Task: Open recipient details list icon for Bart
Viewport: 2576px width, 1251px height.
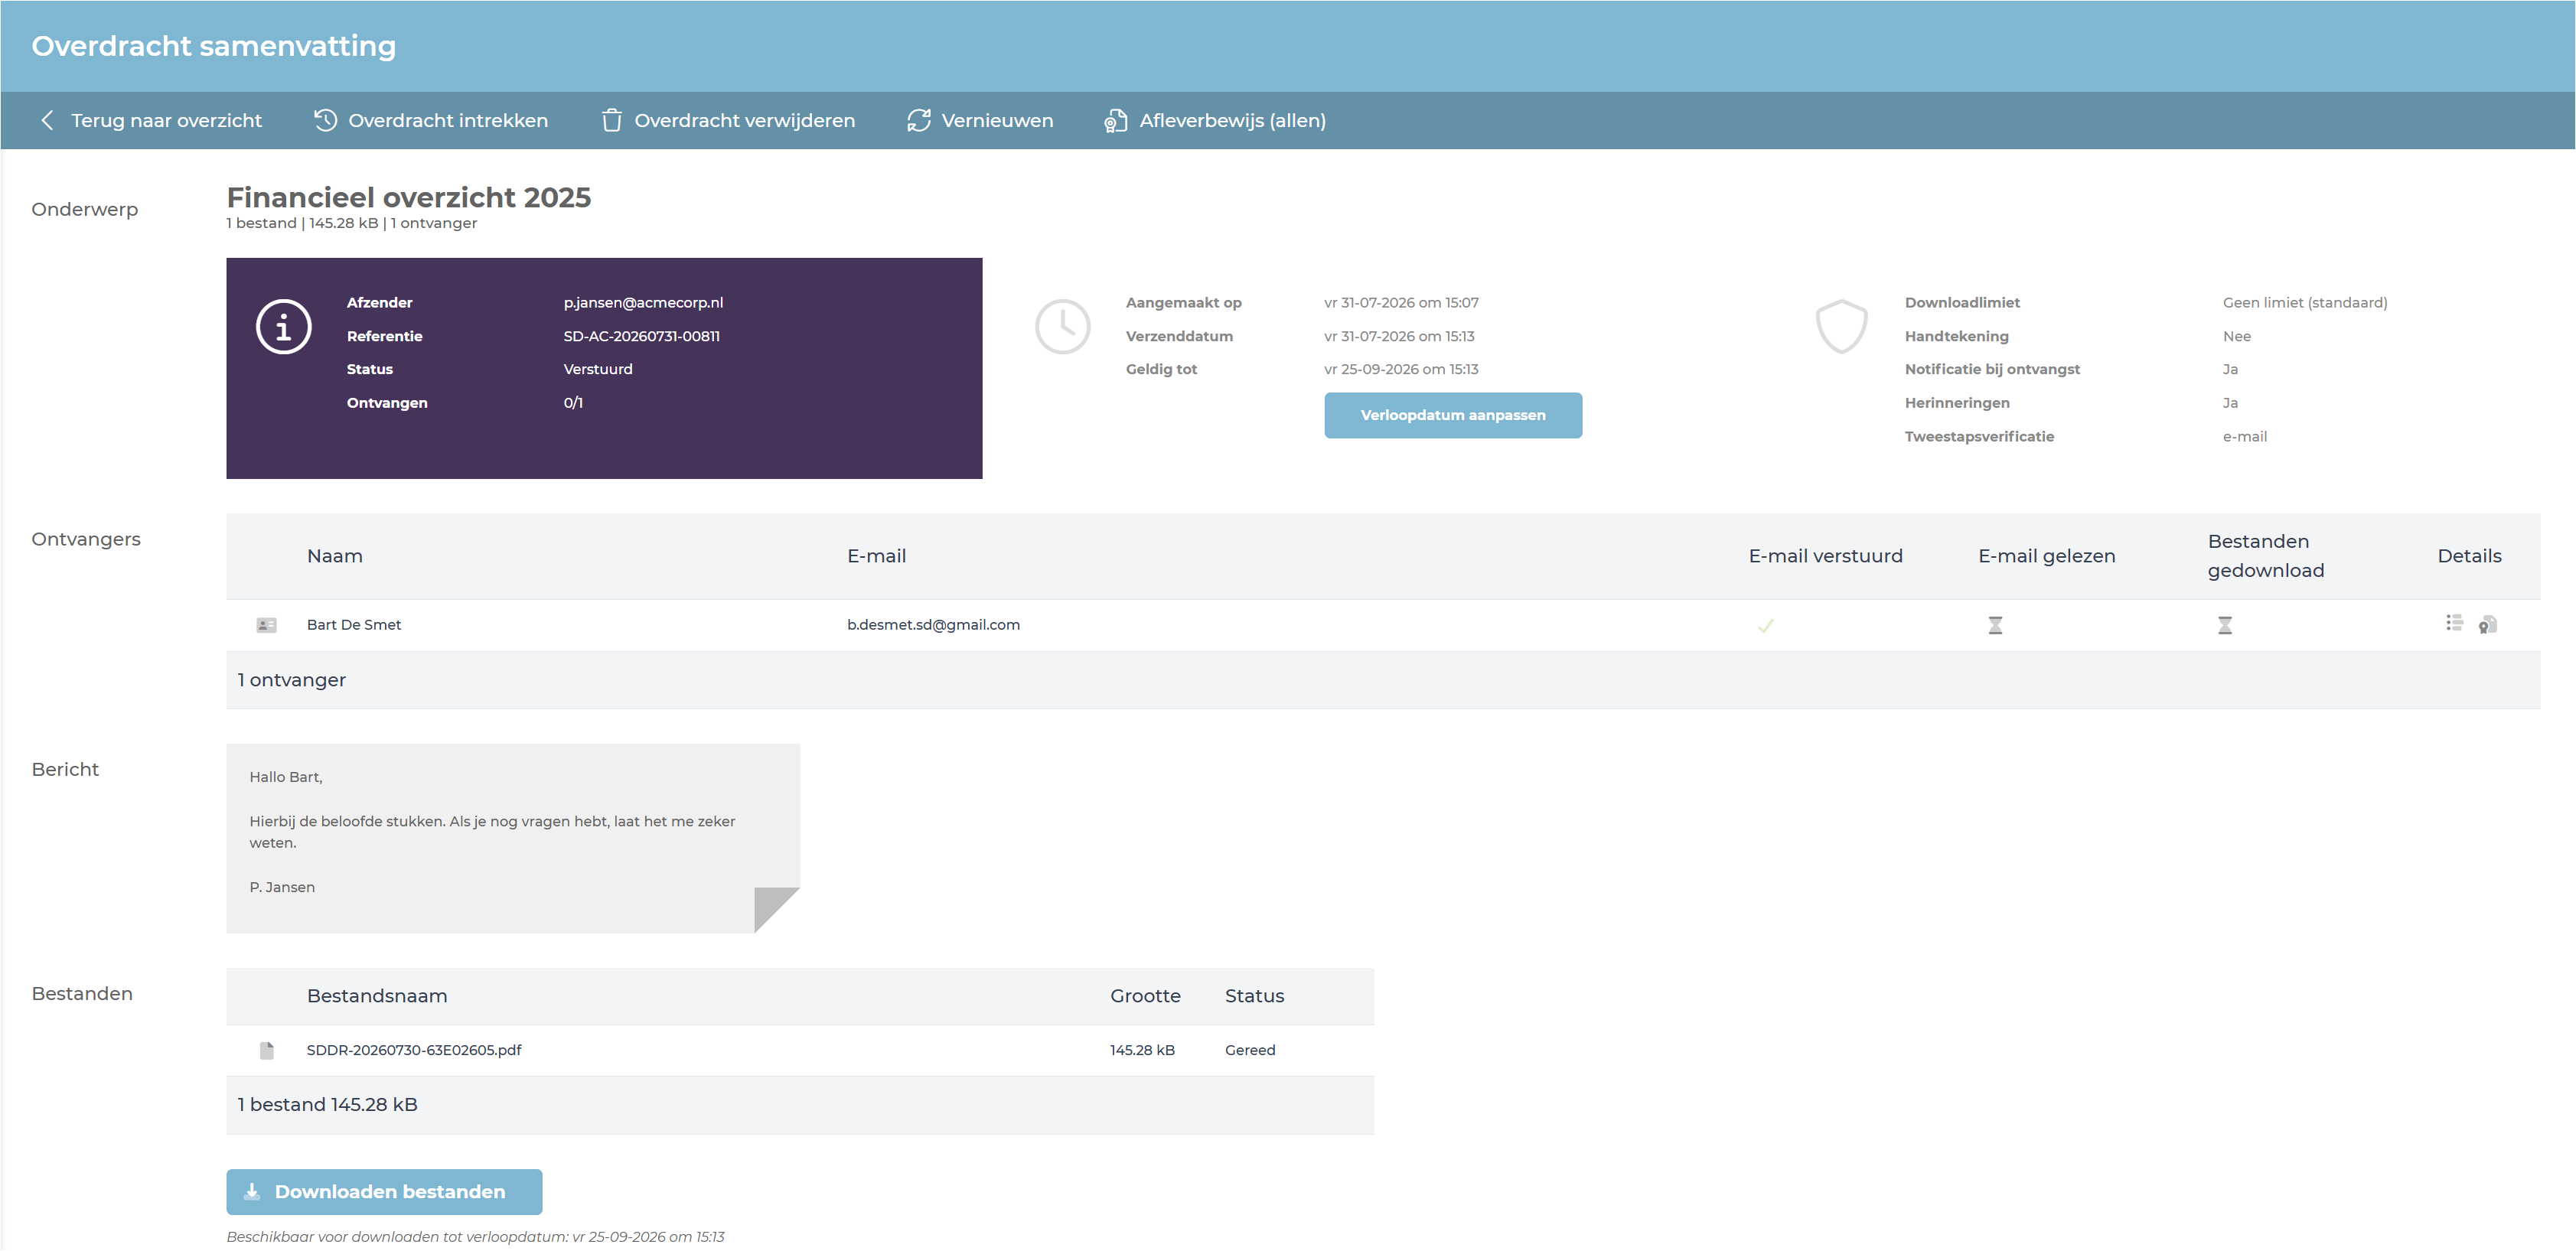Action: tap(2454, 623)
